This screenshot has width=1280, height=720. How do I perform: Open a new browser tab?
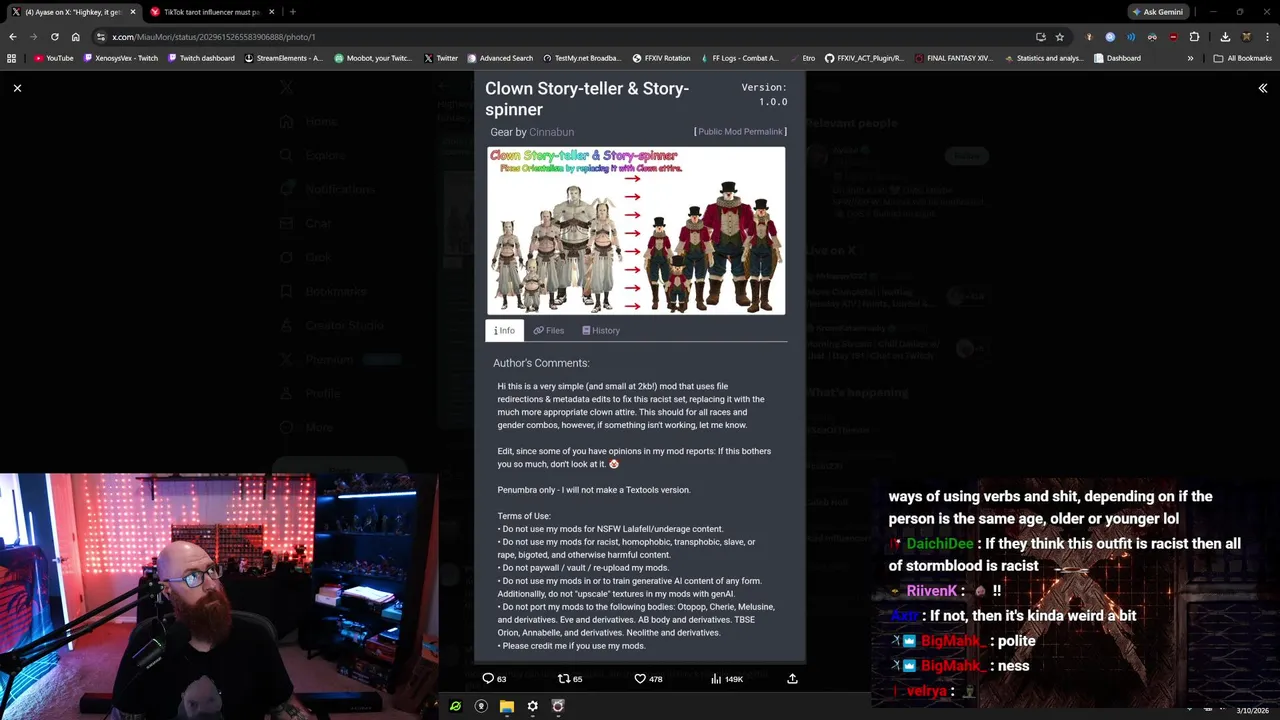point(292,12)
